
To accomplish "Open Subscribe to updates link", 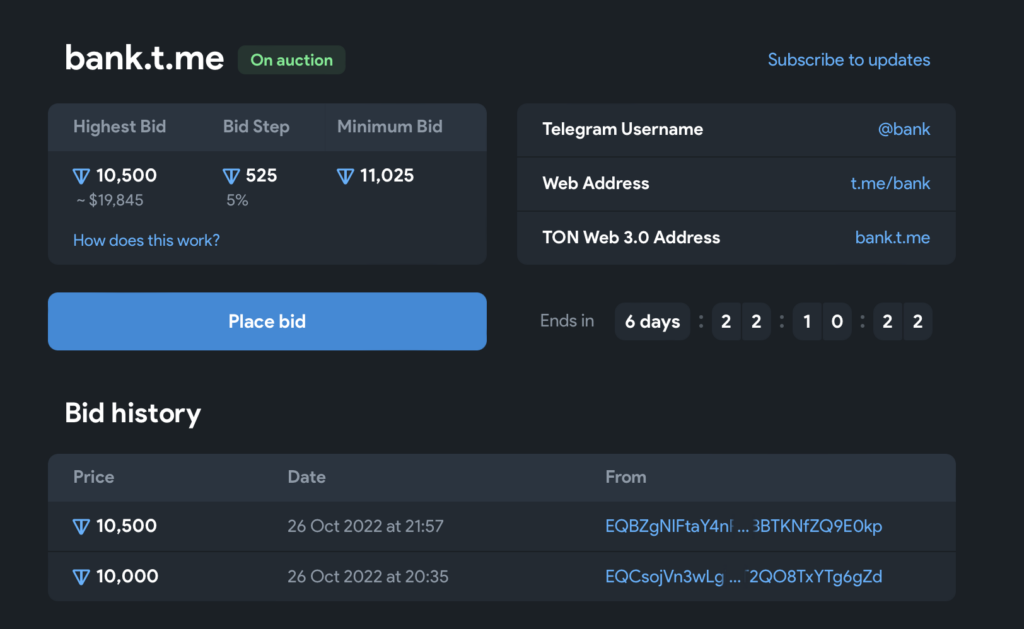I will 848,60.
